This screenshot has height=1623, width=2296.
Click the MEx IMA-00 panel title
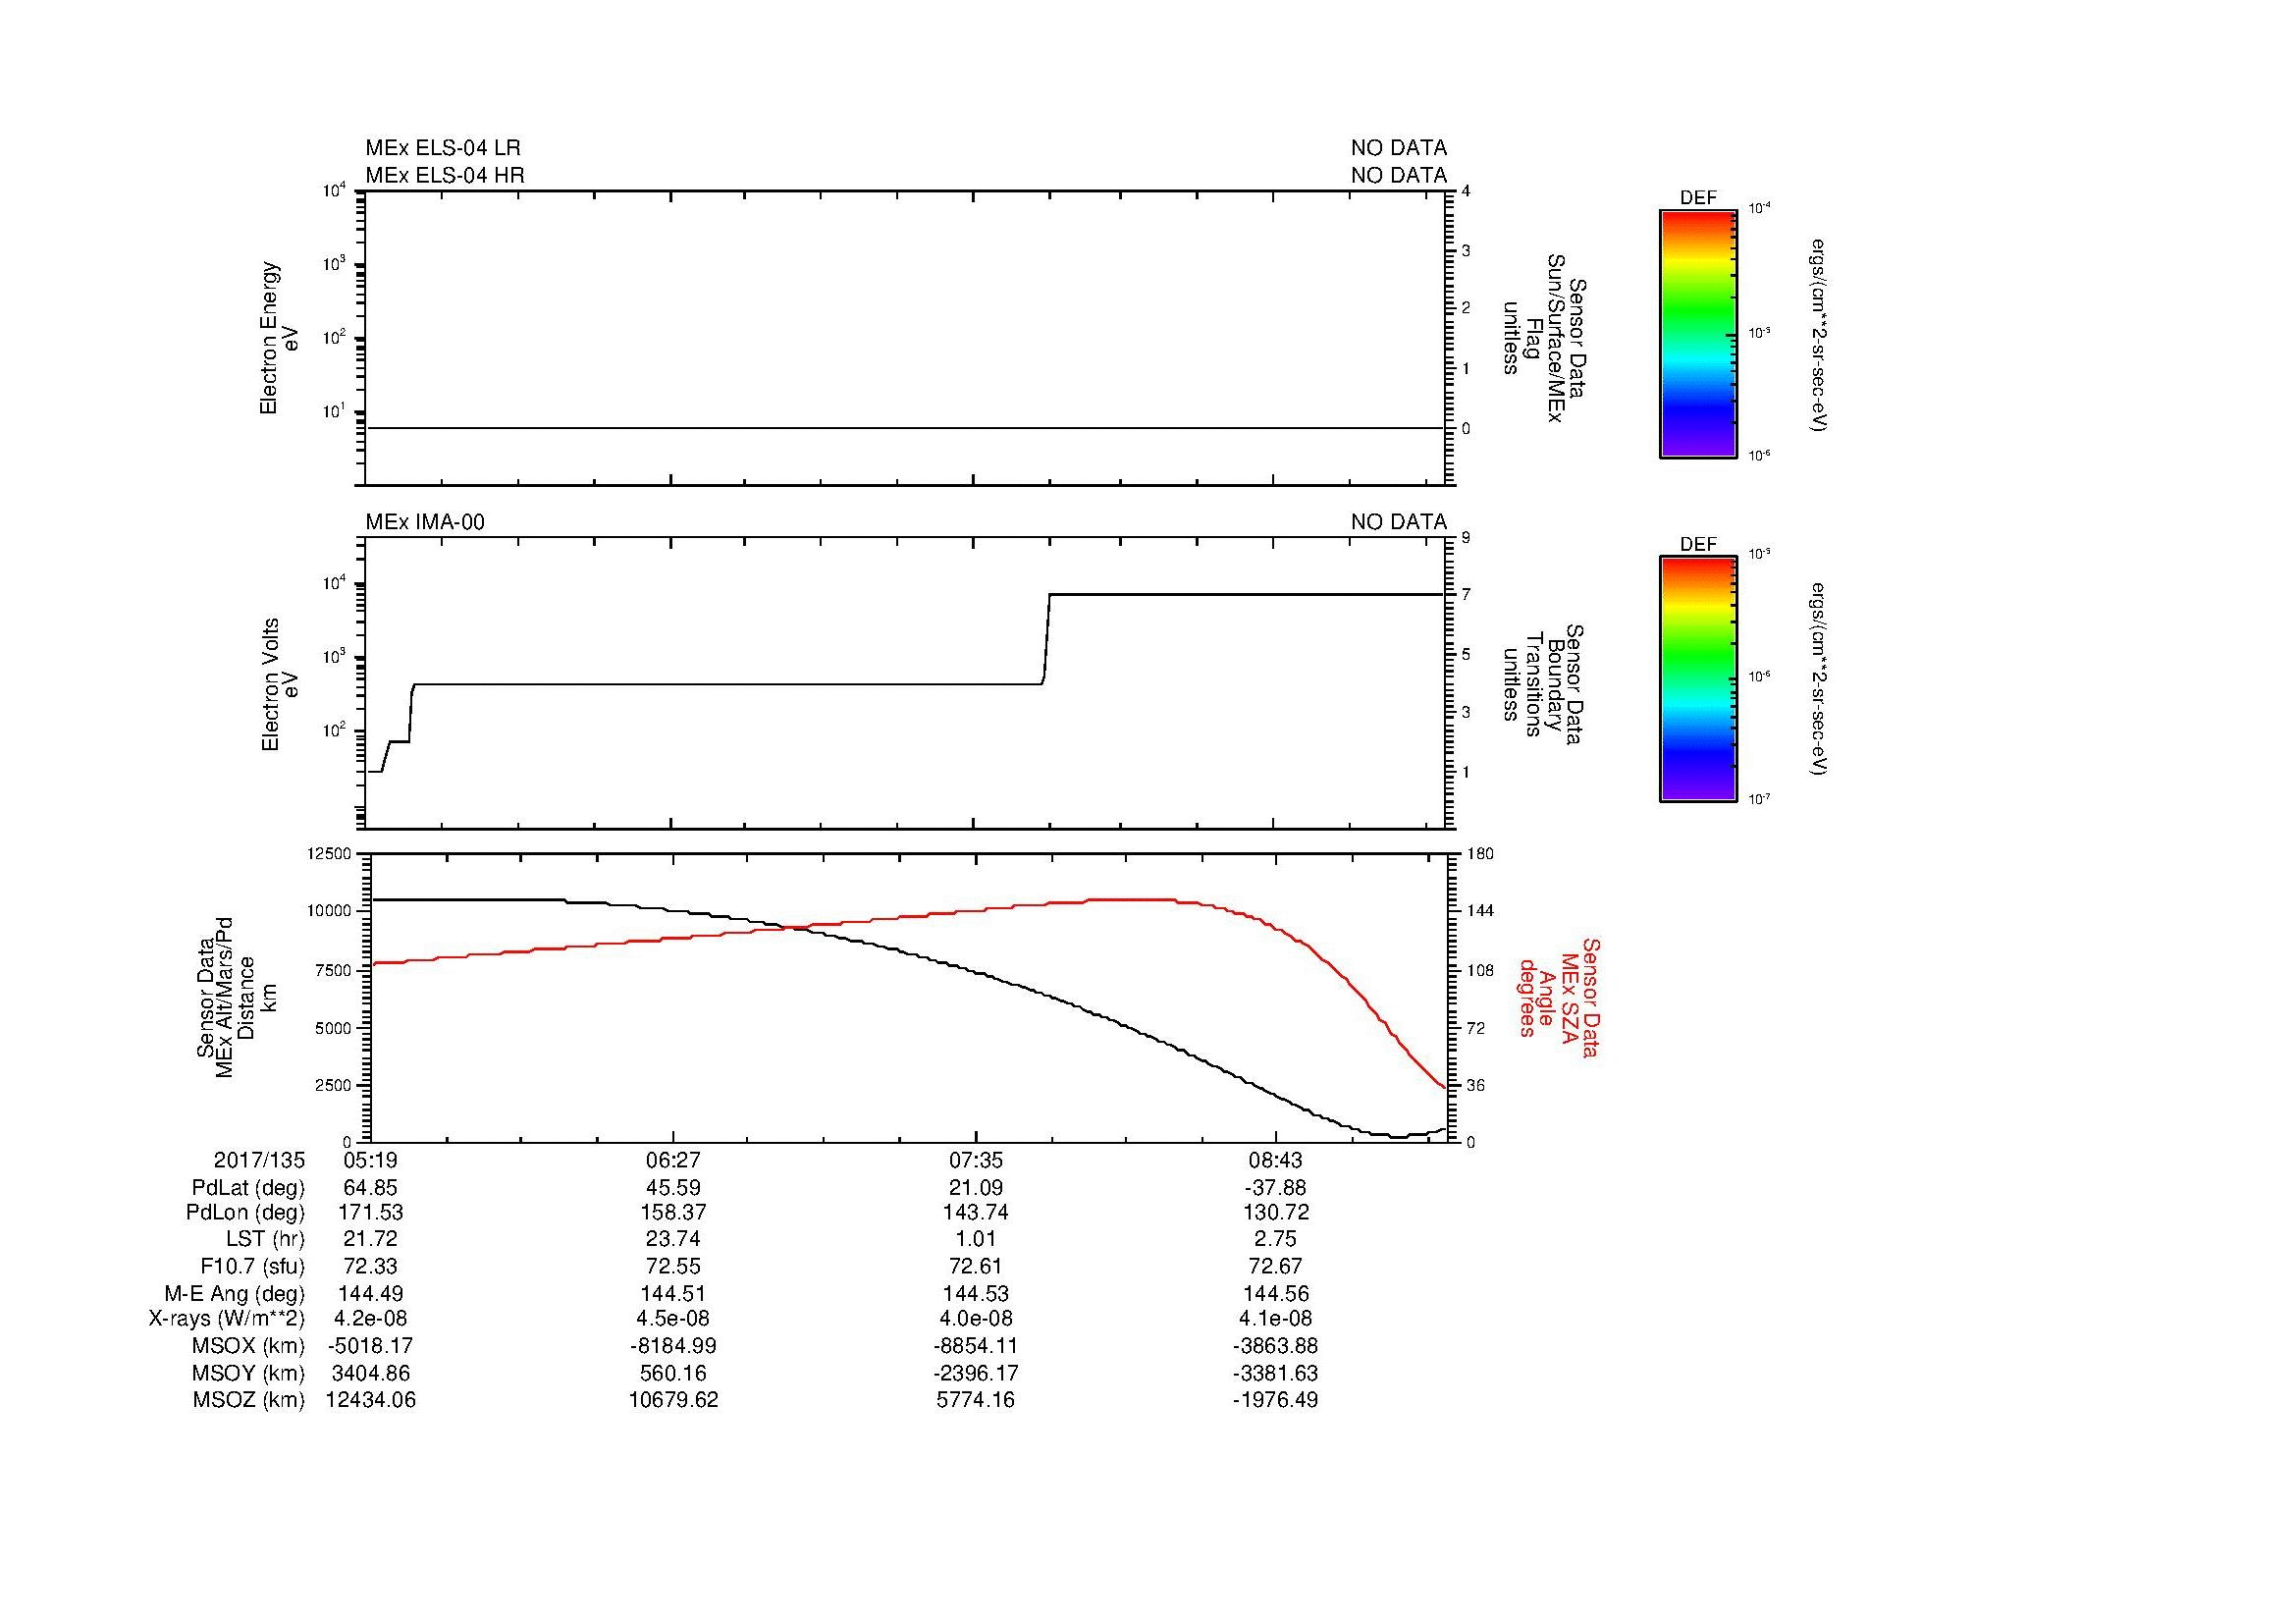(x=425, y=522)
